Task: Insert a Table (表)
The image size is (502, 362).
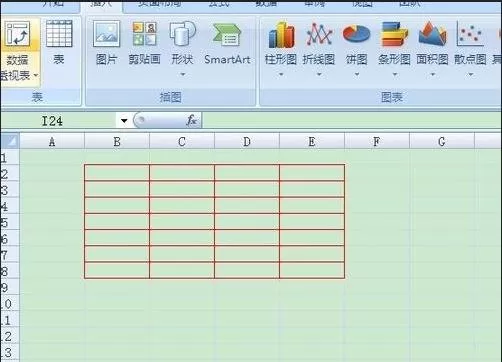Action: [x=59, y=43]
